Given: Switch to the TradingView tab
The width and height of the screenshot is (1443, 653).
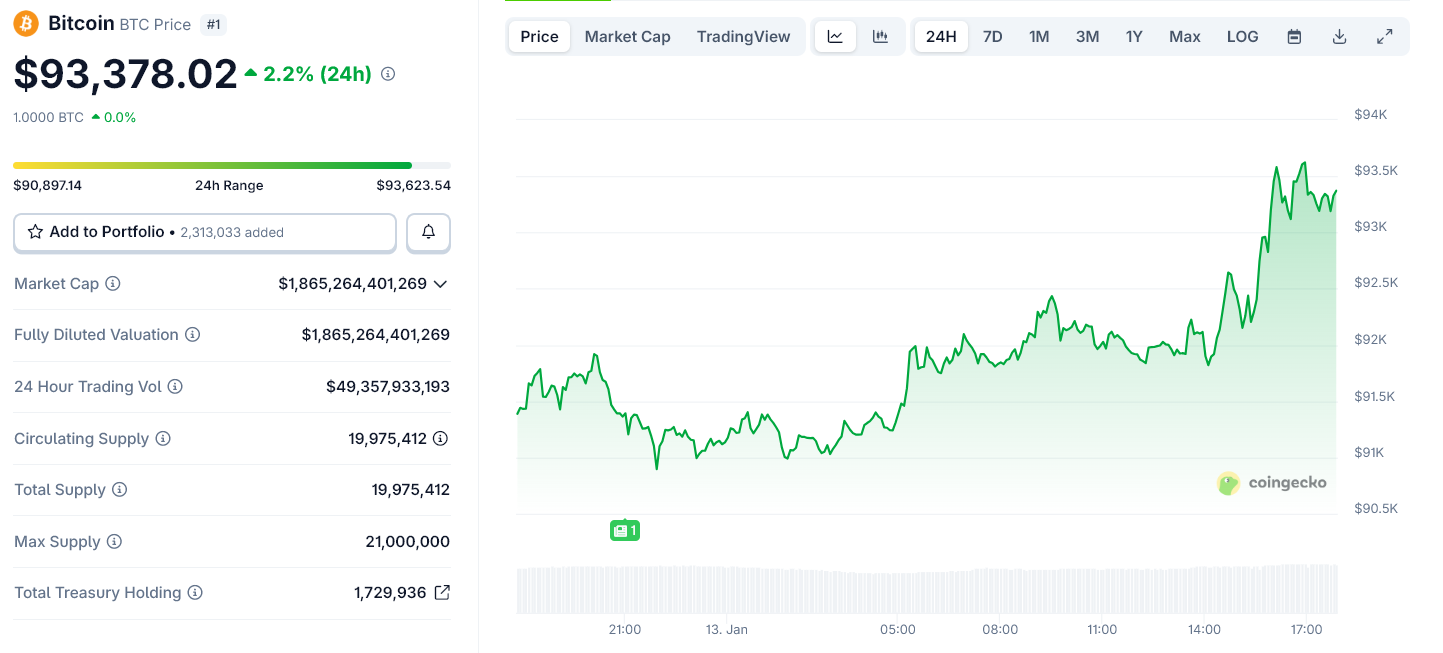Looking at the screenshot, I should [x=743, y=37].
